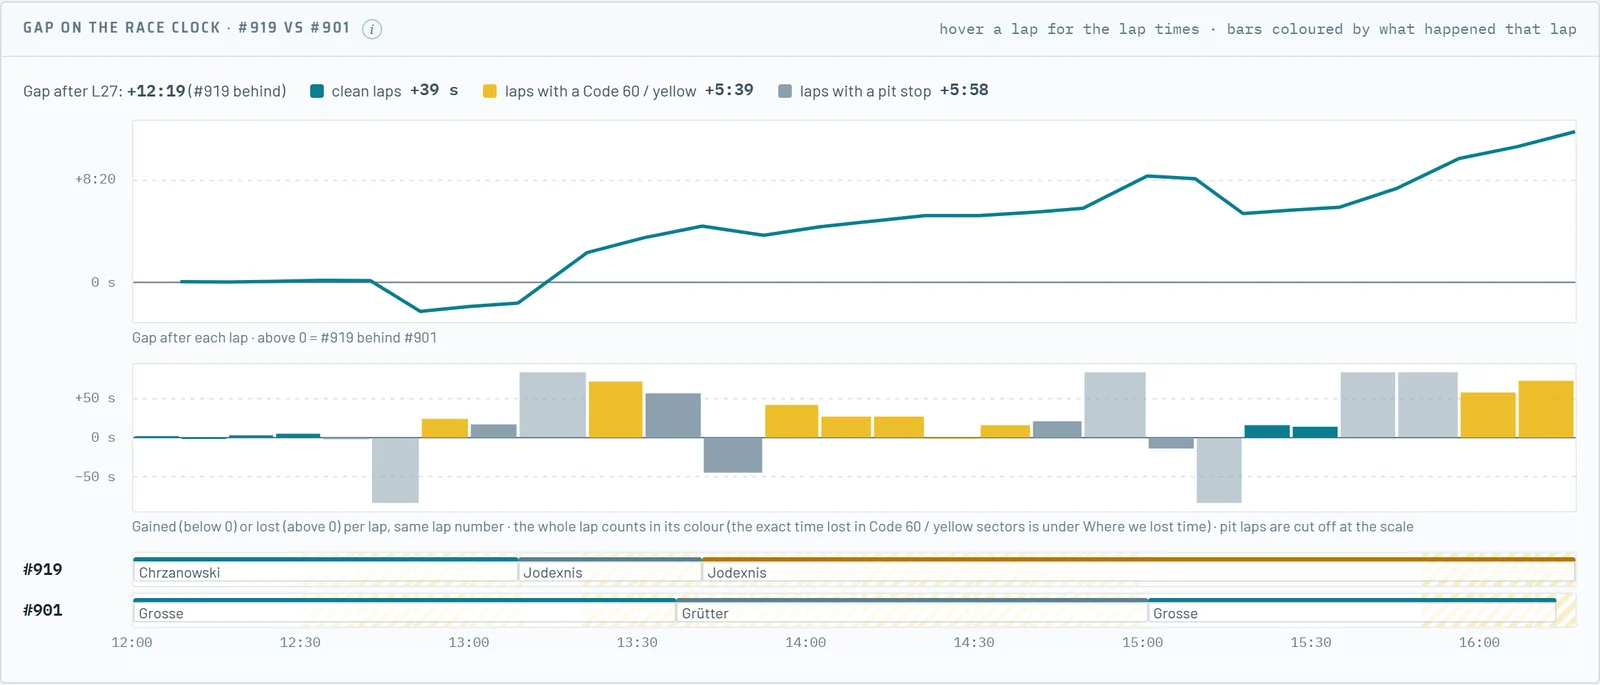Click the '12:00' time axis label
The image size is (1600, 685).
tap(132, 643)
